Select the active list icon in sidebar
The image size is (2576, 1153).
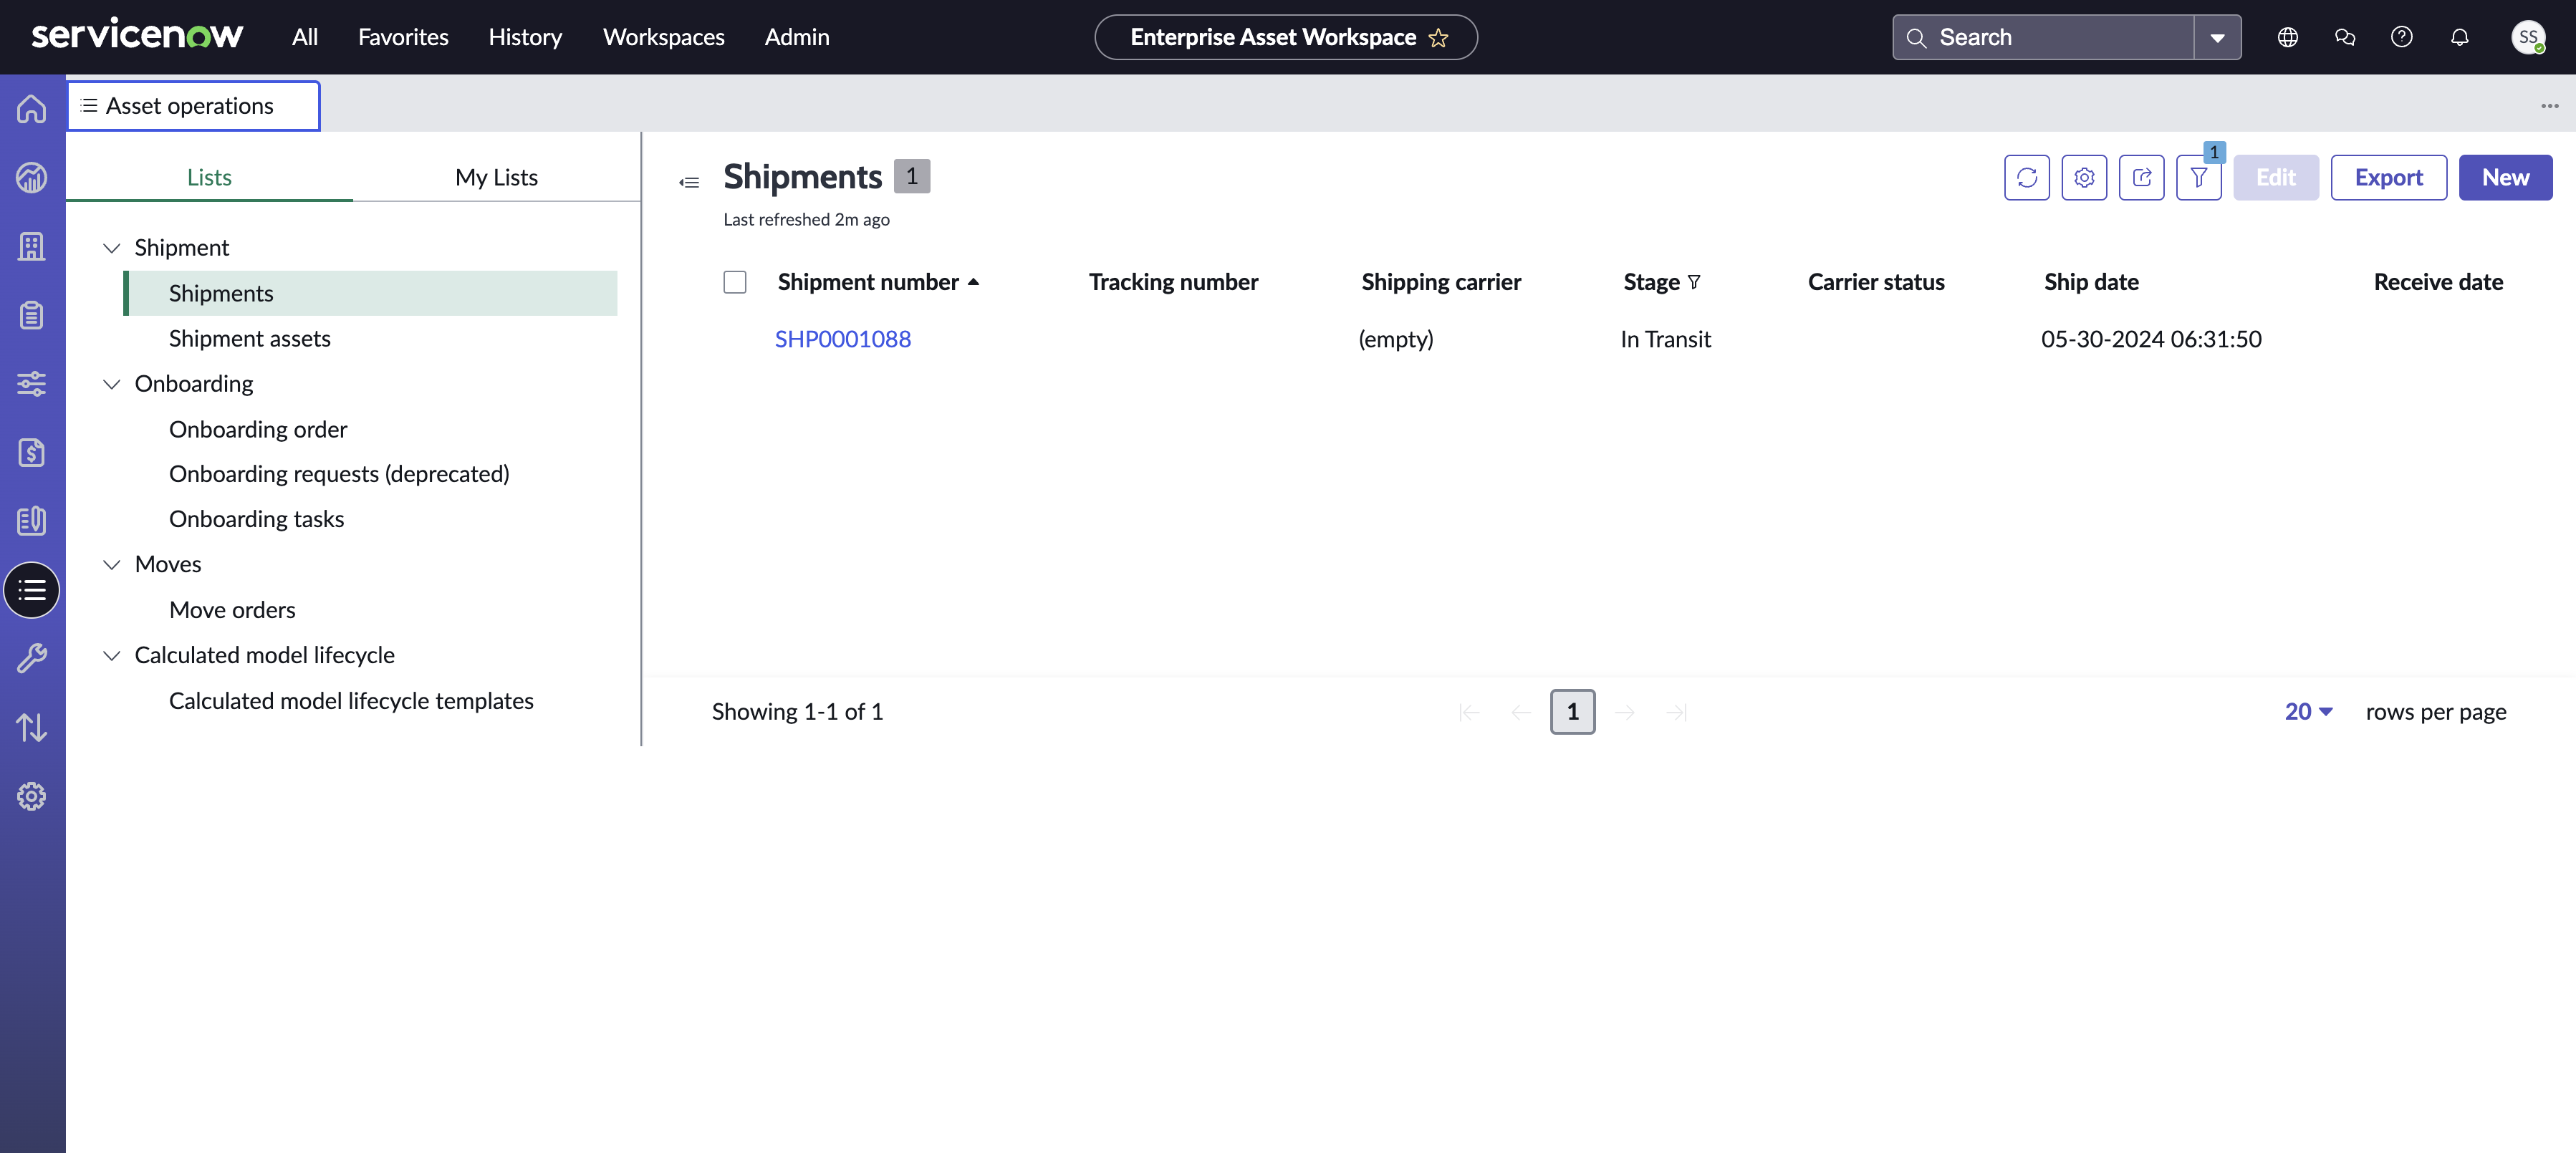[x=32, y=590]
